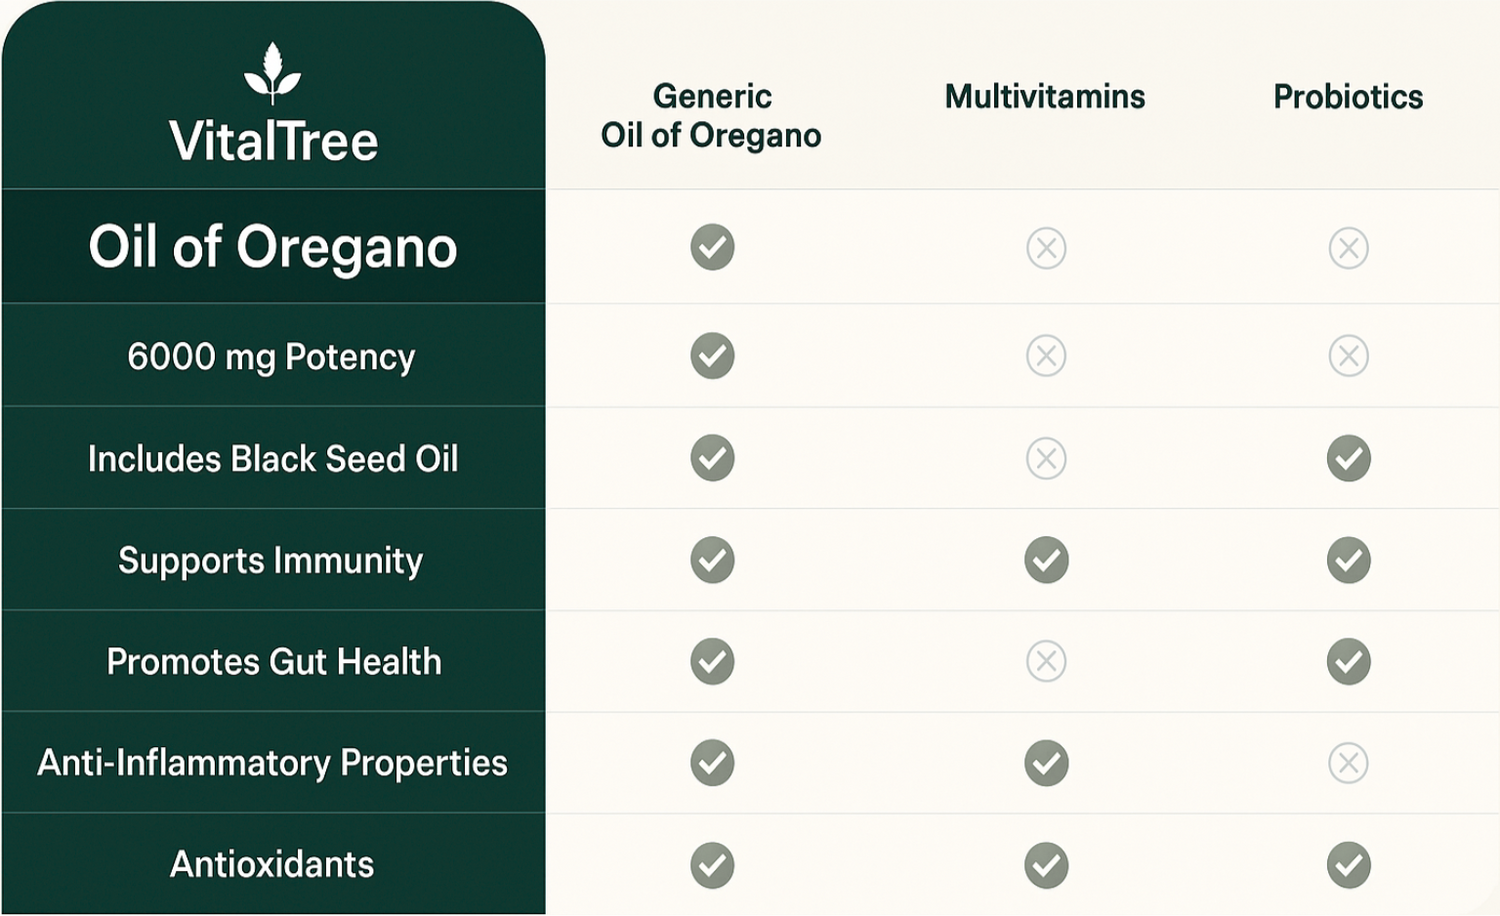Click Multivitamins checkmark in Antioxidants row
Image resolution: width=1500 pixels, height=916 pixels.
click(x=1046, y=865)
